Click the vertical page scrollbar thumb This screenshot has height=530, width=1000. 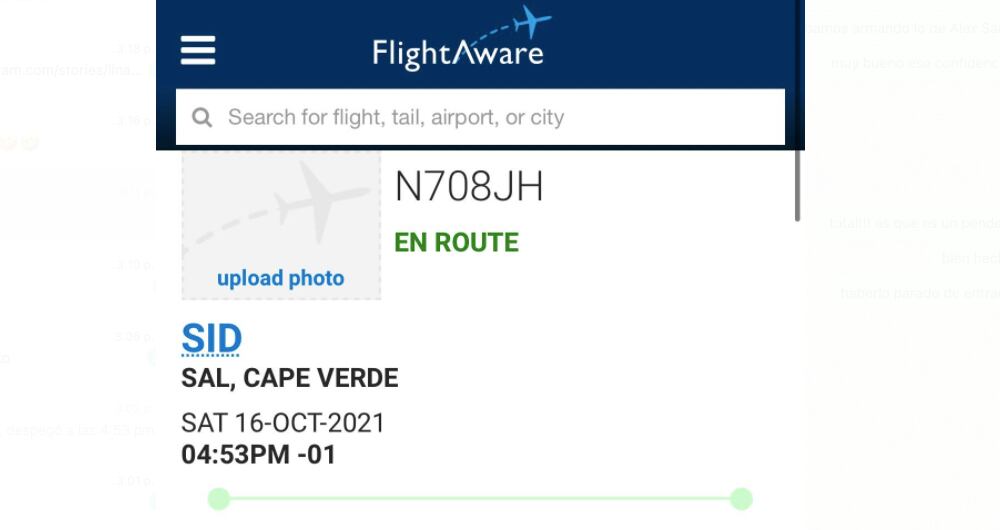point(797,185)
